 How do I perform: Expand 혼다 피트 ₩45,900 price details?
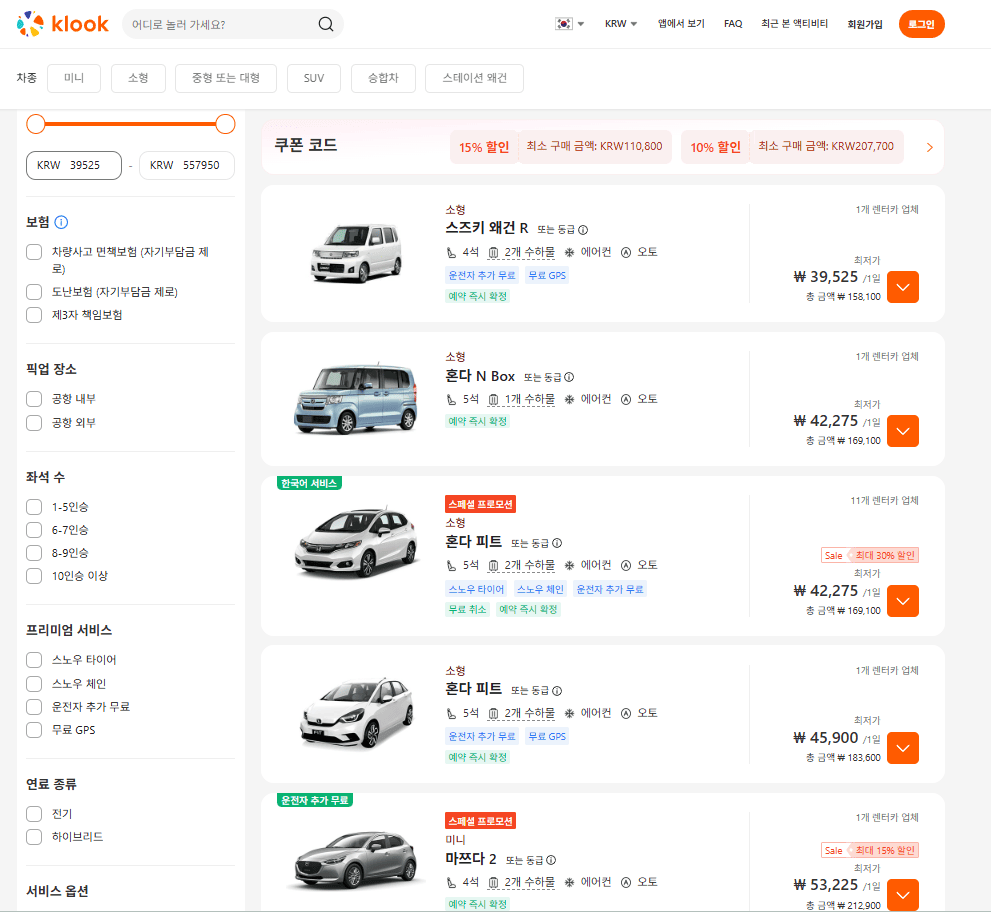coord(903,748)
